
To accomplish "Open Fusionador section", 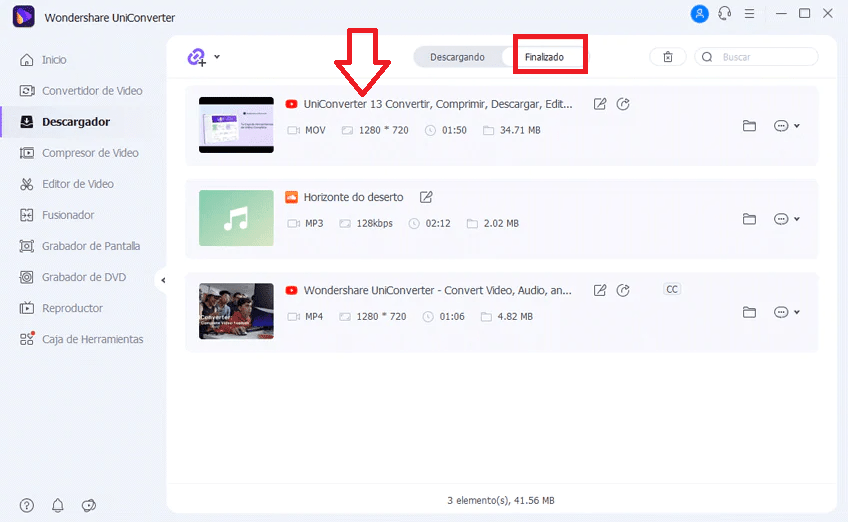I will click(x=57, y=215).
